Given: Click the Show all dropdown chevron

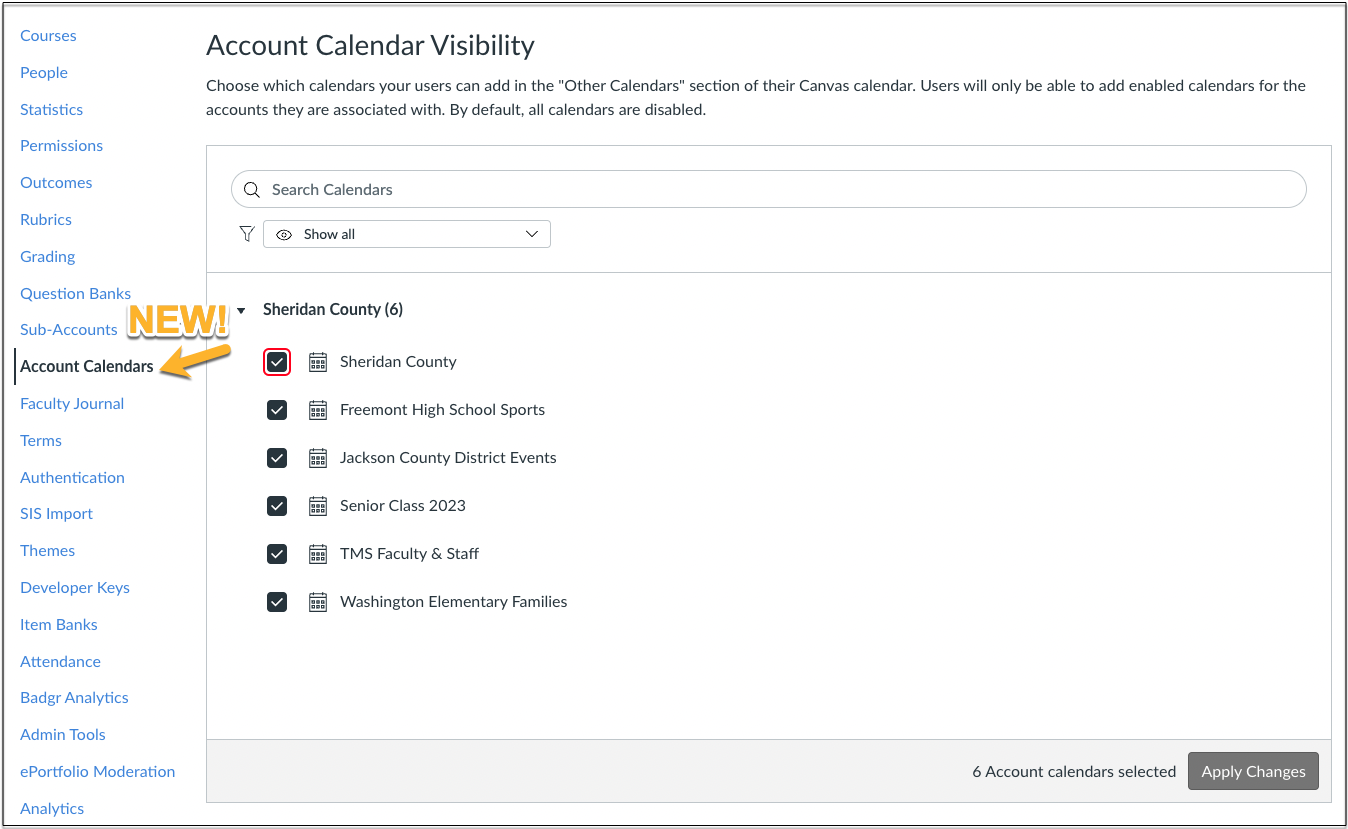Looking at the screenshot, I should click(532, 233).
